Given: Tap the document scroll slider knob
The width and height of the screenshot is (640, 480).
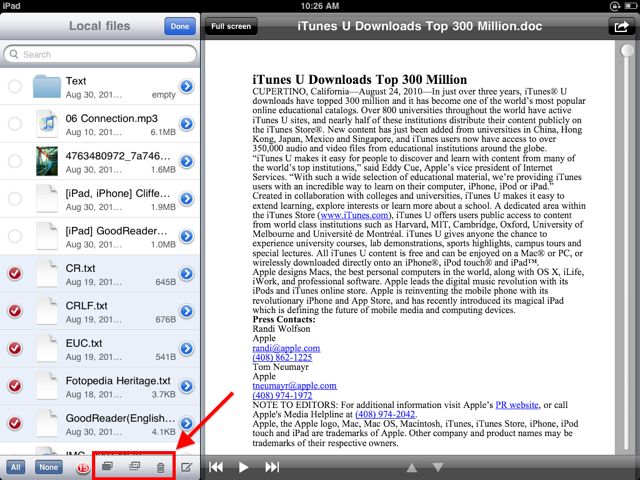Looking at the screenshot, I should [627, 51].
